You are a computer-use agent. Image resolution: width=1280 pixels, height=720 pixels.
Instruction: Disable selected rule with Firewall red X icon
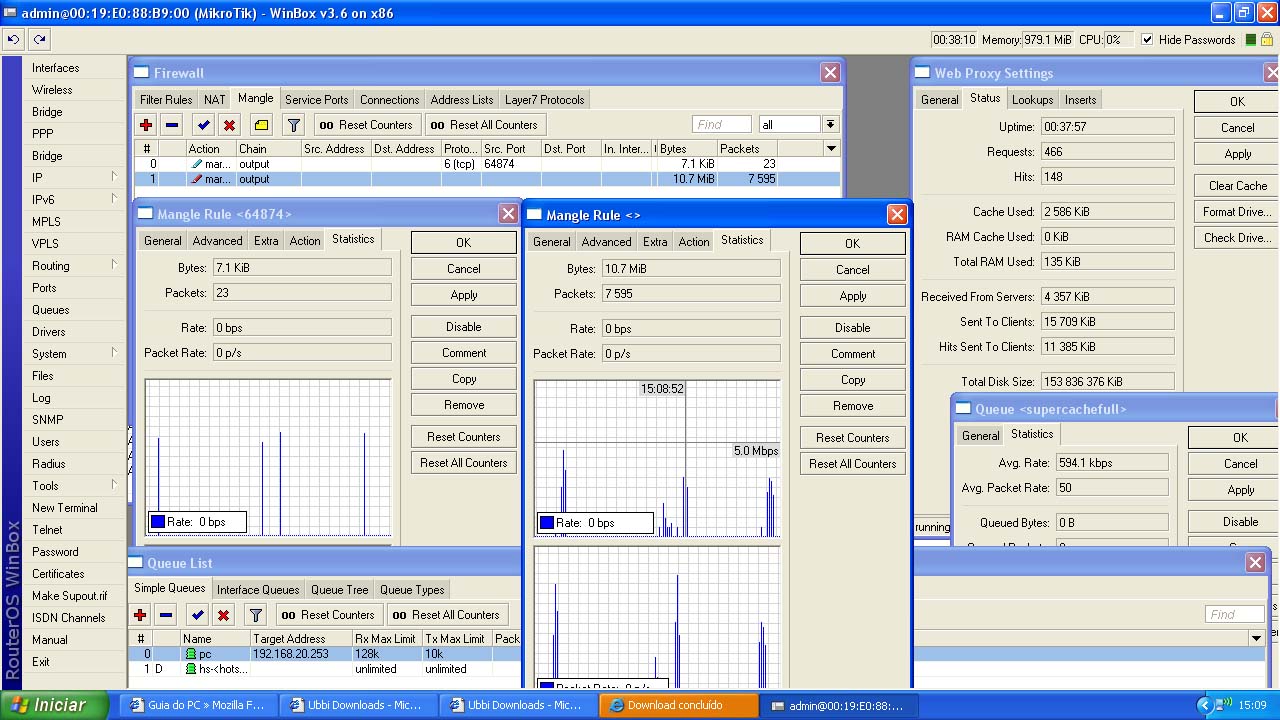229,125
